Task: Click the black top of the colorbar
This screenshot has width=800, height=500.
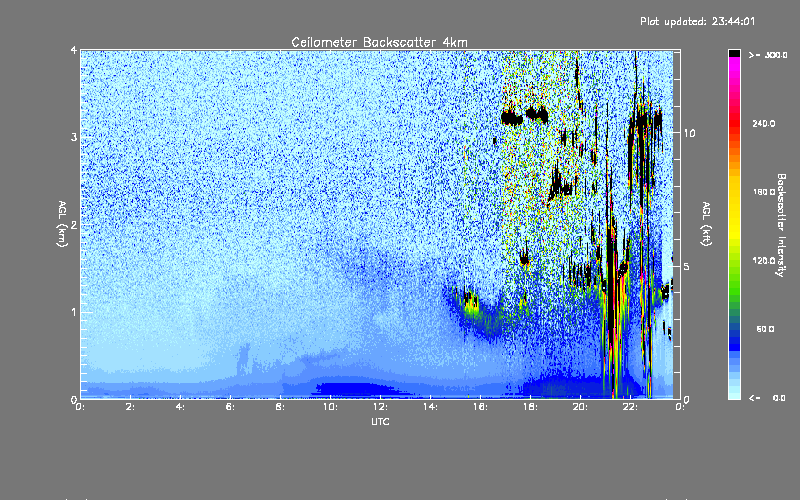Action: point(734,53)
